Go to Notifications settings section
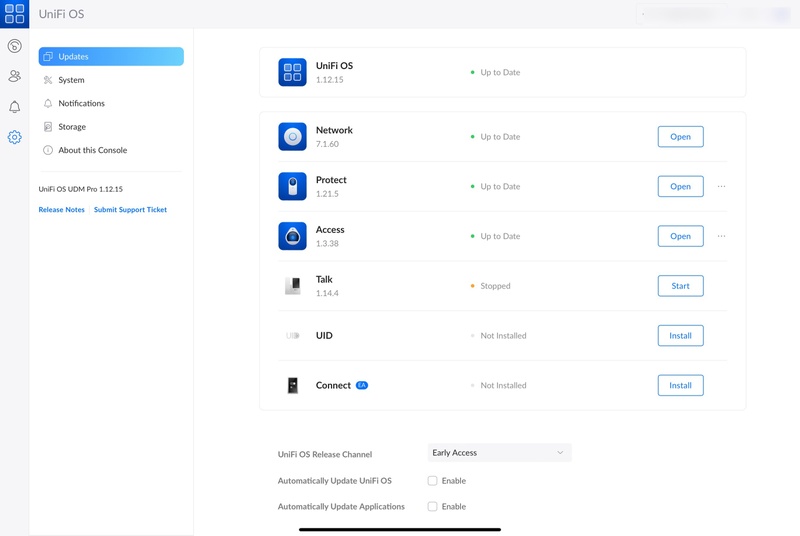The width and height of the screenshot is (800, 536). (x=111, y=103)
